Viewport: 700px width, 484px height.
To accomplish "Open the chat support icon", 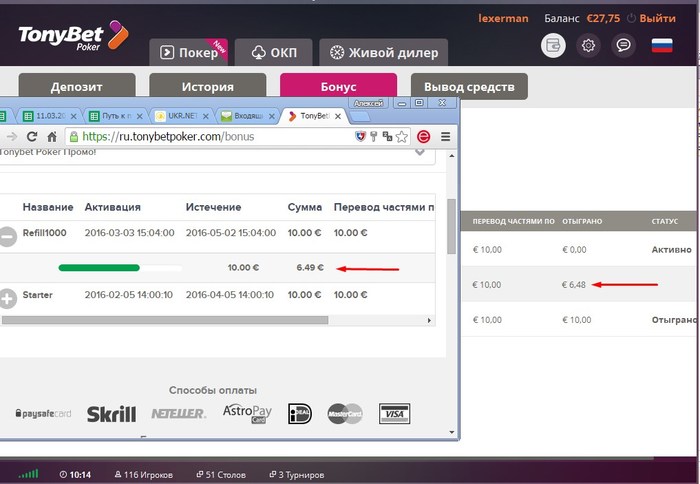I will [623, 45].
